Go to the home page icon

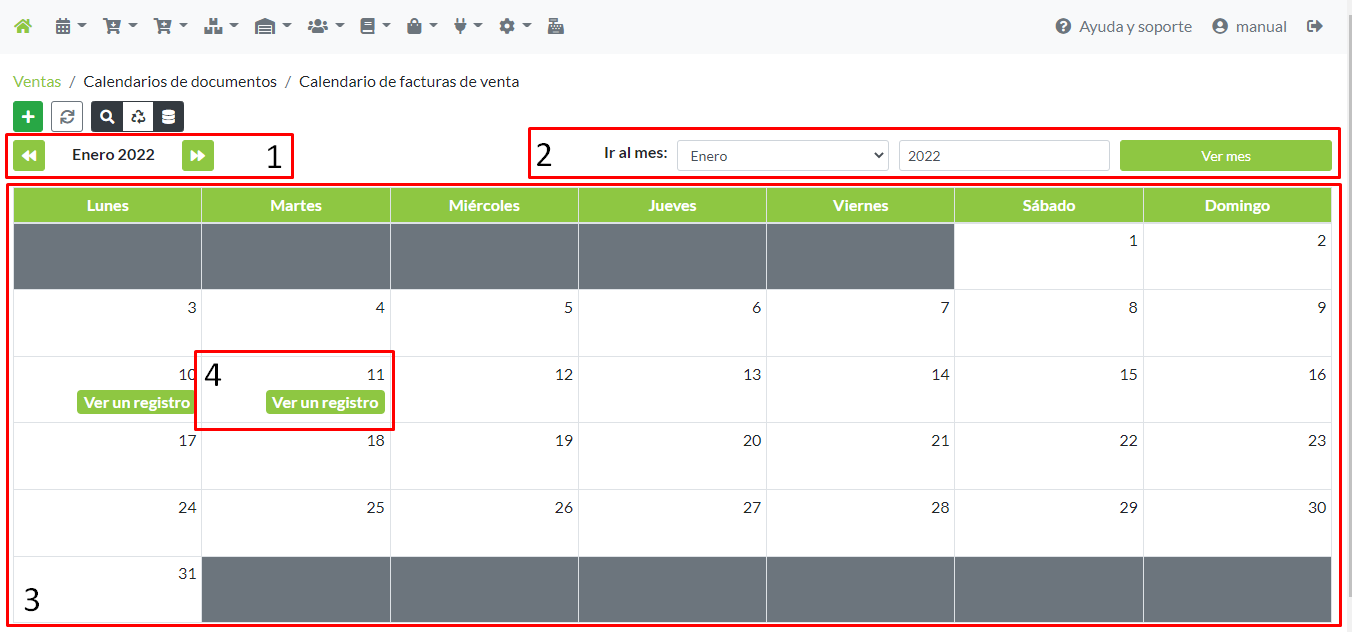point(22,27)
